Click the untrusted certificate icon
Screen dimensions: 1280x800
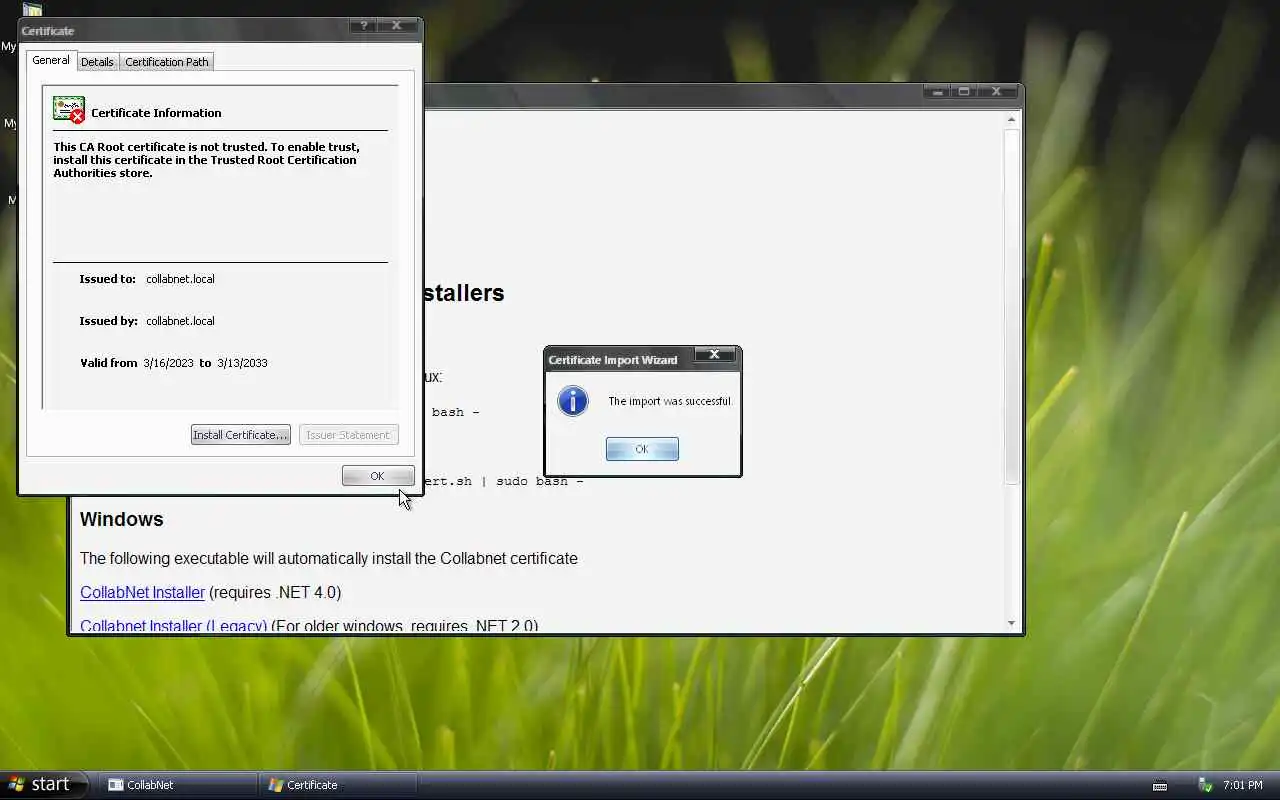pyautogui.click(x=69, y=110)
